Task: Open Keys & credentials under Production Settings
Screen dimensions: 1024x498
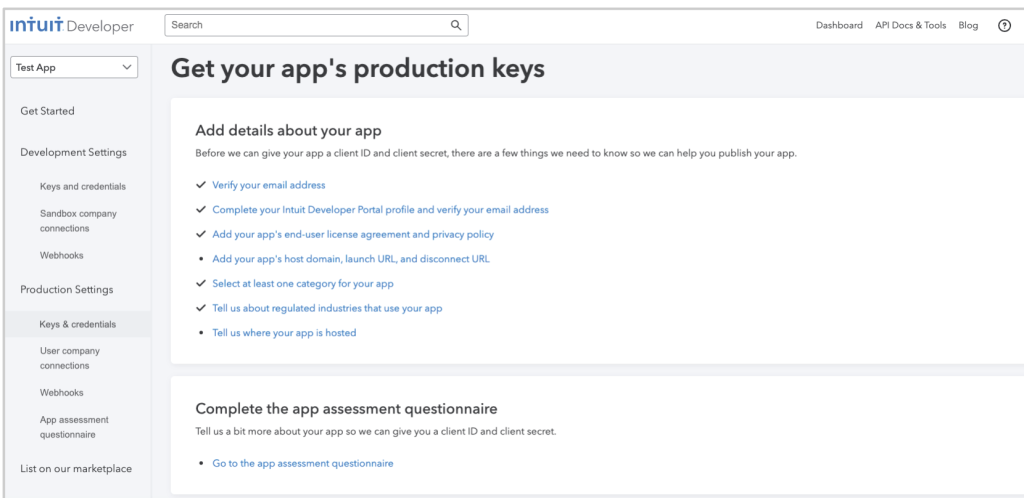Action: coord(78,324)
